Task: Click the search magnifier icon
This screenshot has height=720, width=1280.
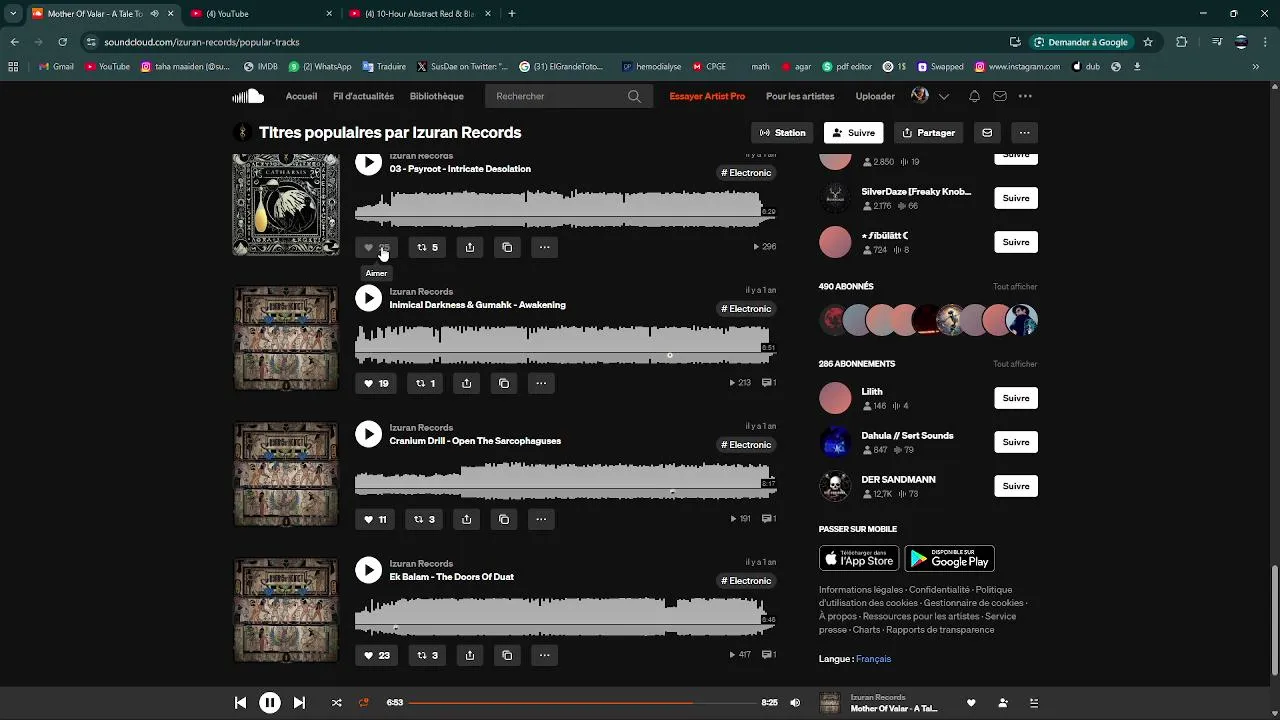Action: pos(634,96)
